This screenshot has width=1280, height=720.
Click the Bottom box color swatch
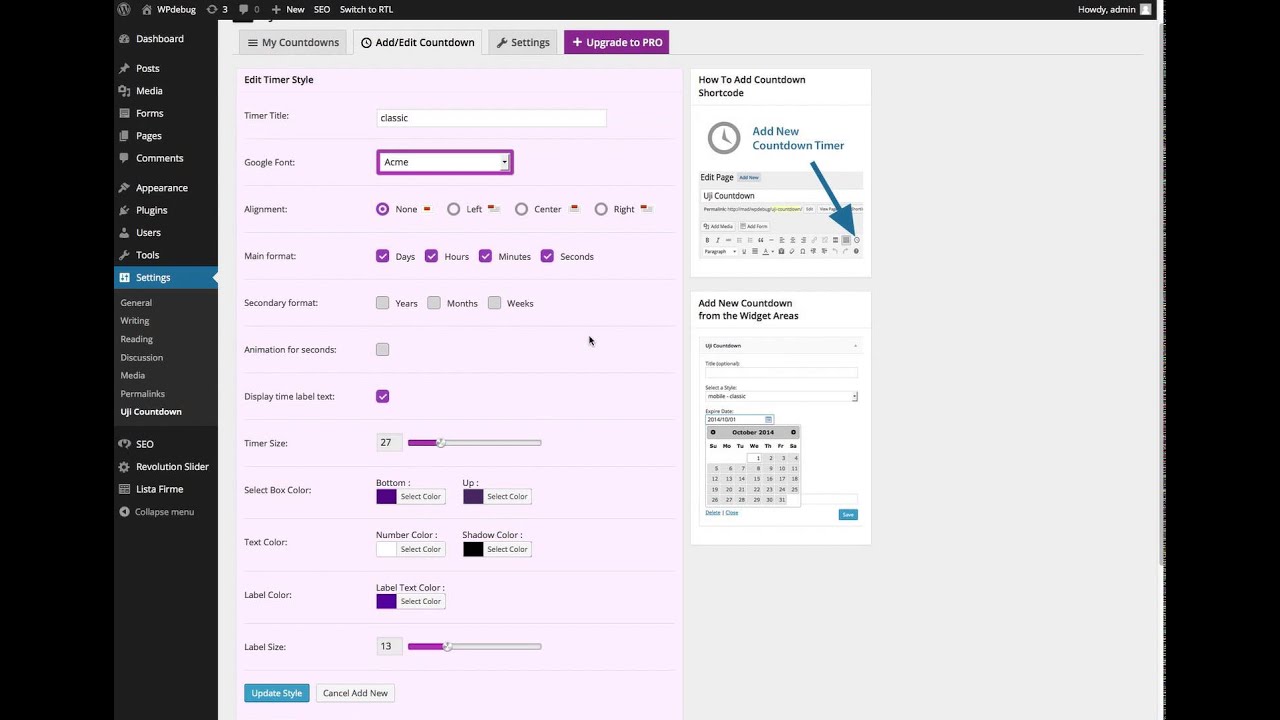tap(386, 496)
